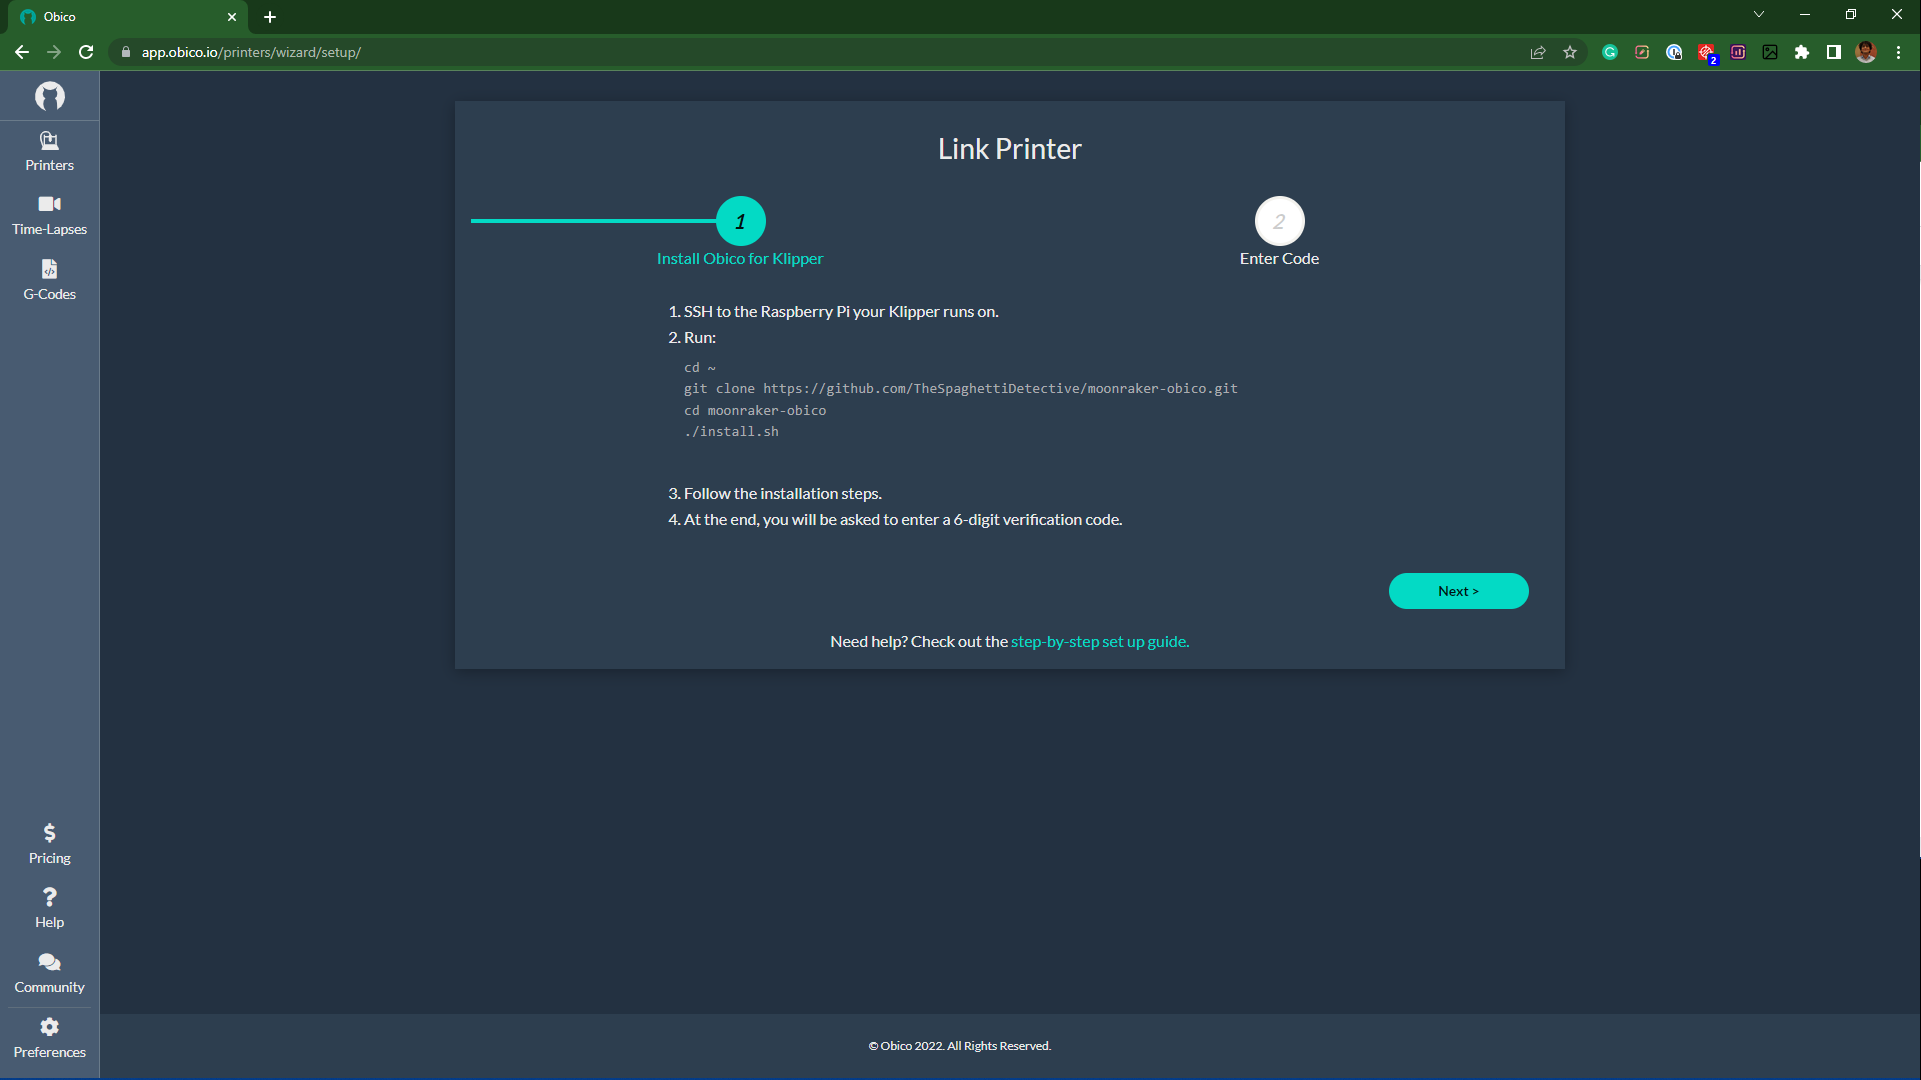The height and width of the screenshot is (1080, 1921).
Task: Close the Obico tab
Action: point(232,17)
